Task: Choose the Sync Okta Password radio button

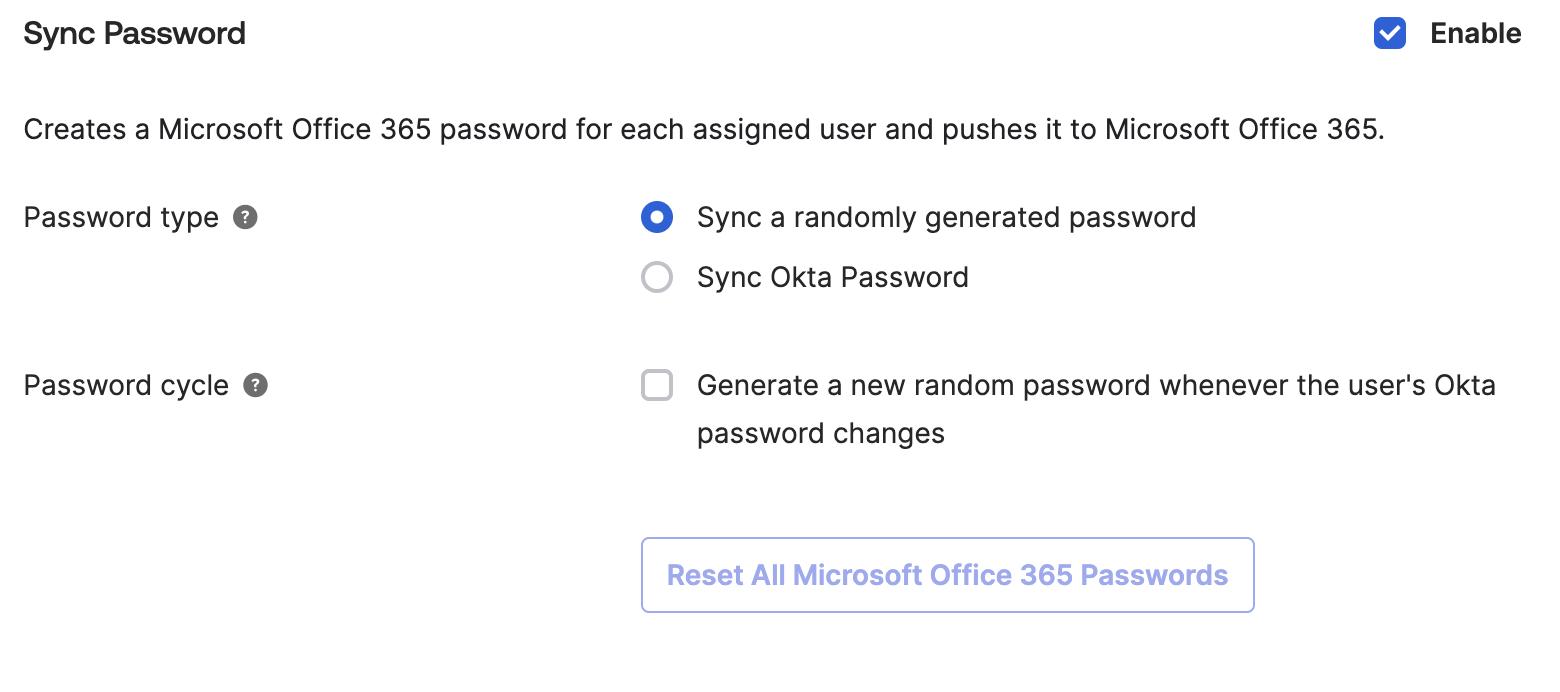Action: pos(657,277)
